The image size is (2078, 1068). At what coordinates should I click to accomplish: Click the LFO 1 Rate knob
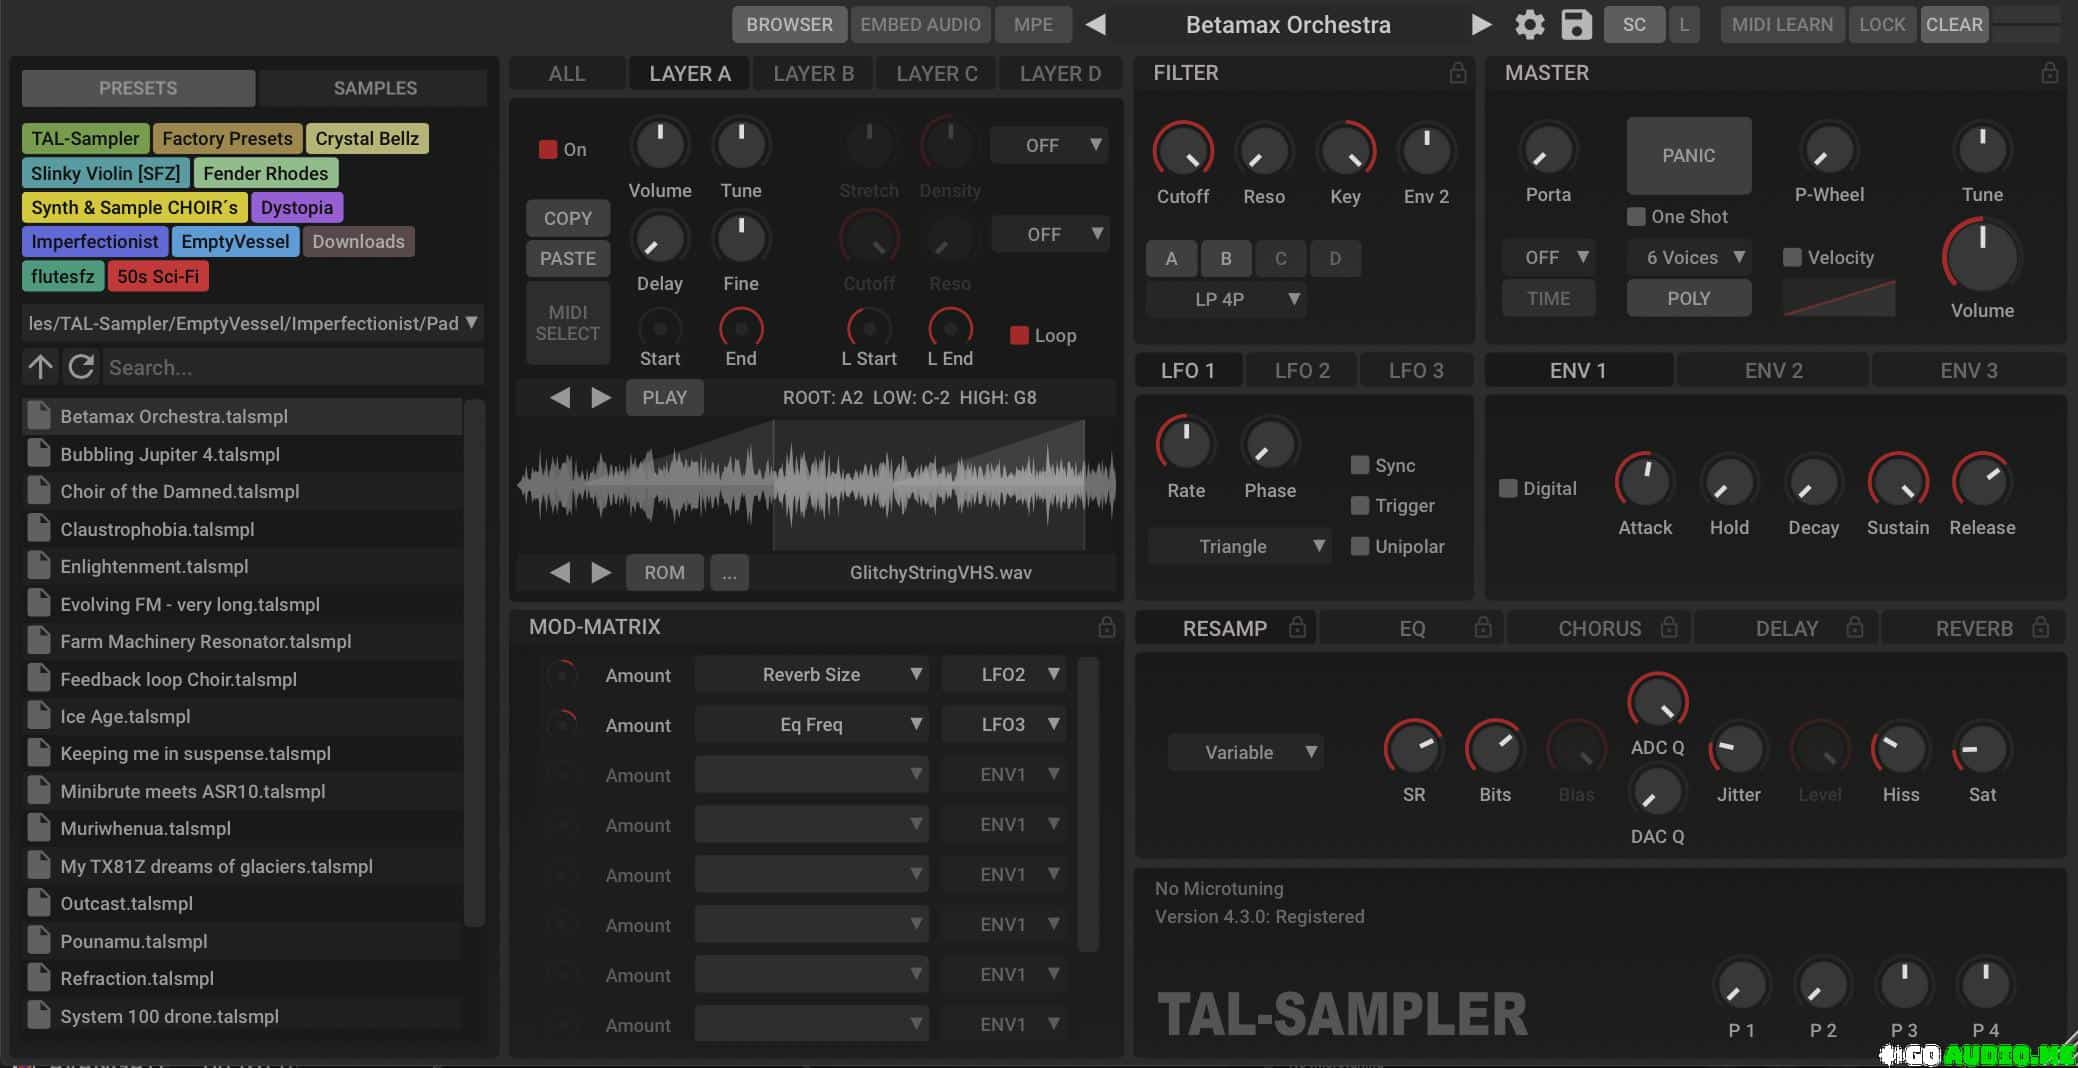pos(1186,444)
